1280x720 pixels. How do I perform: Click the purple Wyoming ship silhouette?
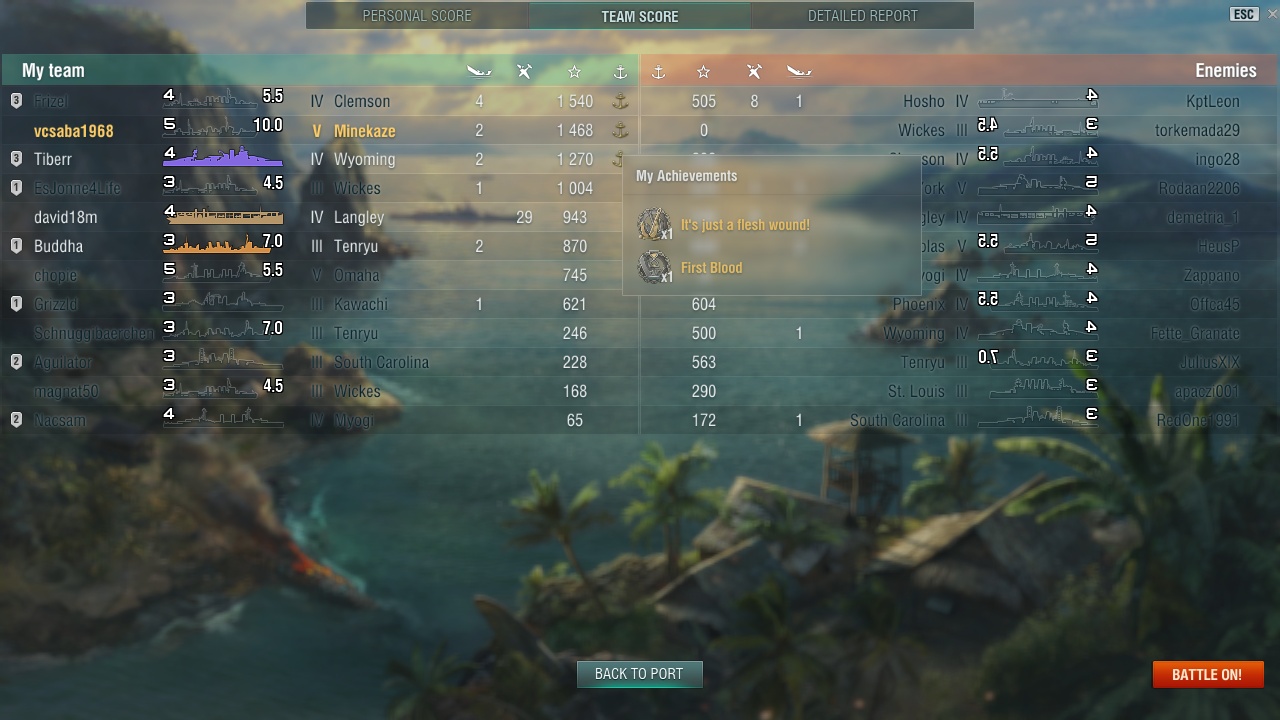[224, 157]
